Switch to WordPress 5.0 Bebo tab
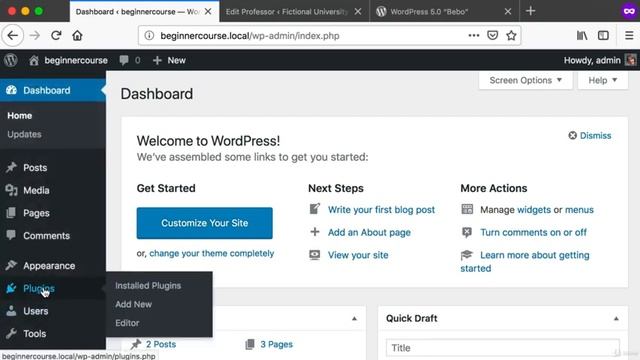The image size is (640, 360). point(429,12)
